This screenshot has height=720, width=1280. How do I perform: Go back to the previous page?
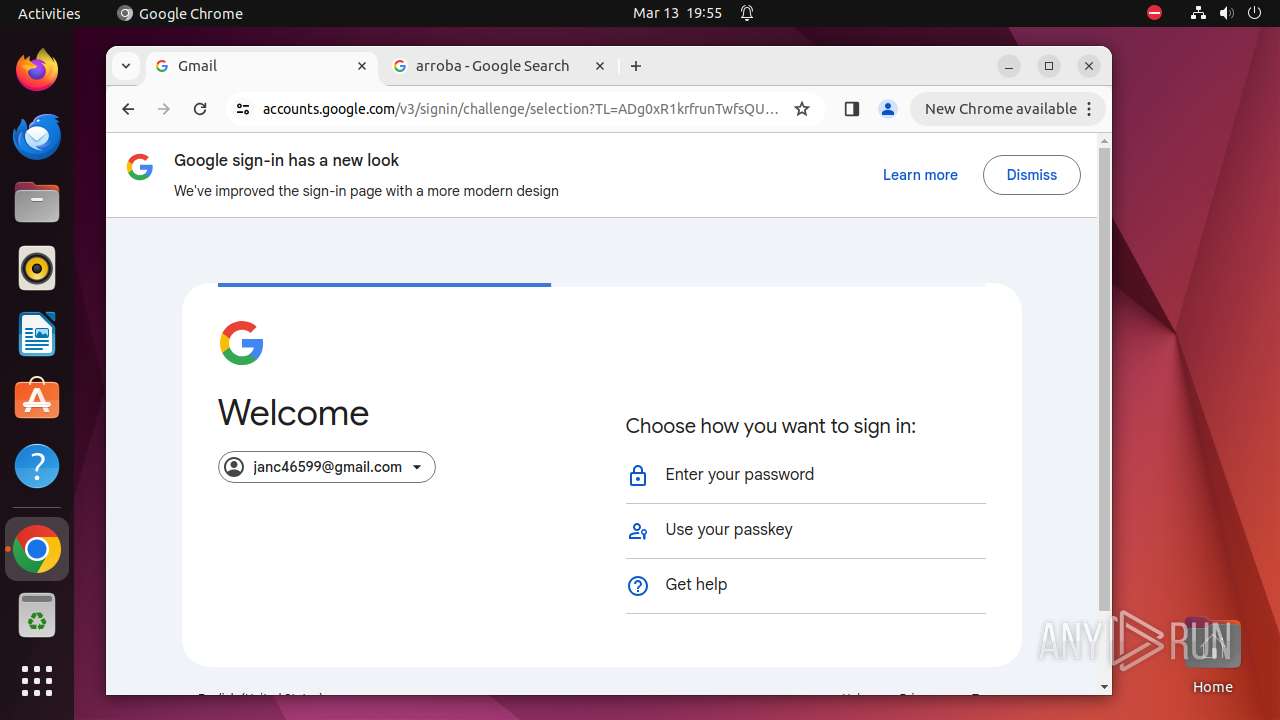pyautogui.click(x=128, y=109)
